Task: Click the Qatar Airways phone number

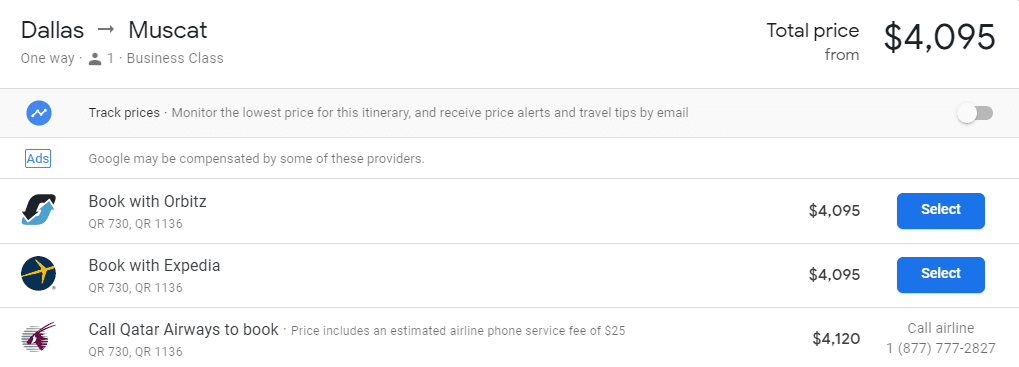Action: (x=940, y=349)
